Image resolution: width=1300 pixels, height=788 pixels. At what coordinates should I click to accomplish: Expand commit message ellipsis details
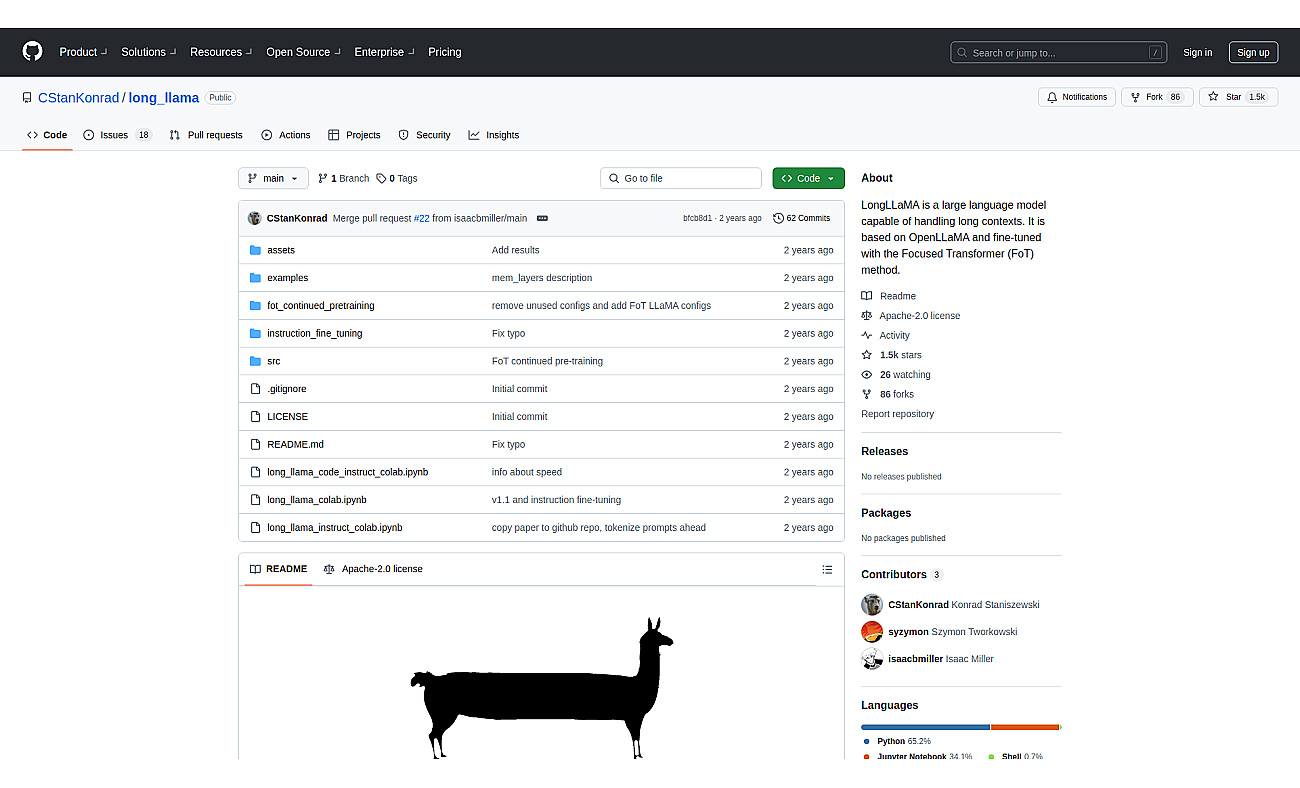coord(542,218)
